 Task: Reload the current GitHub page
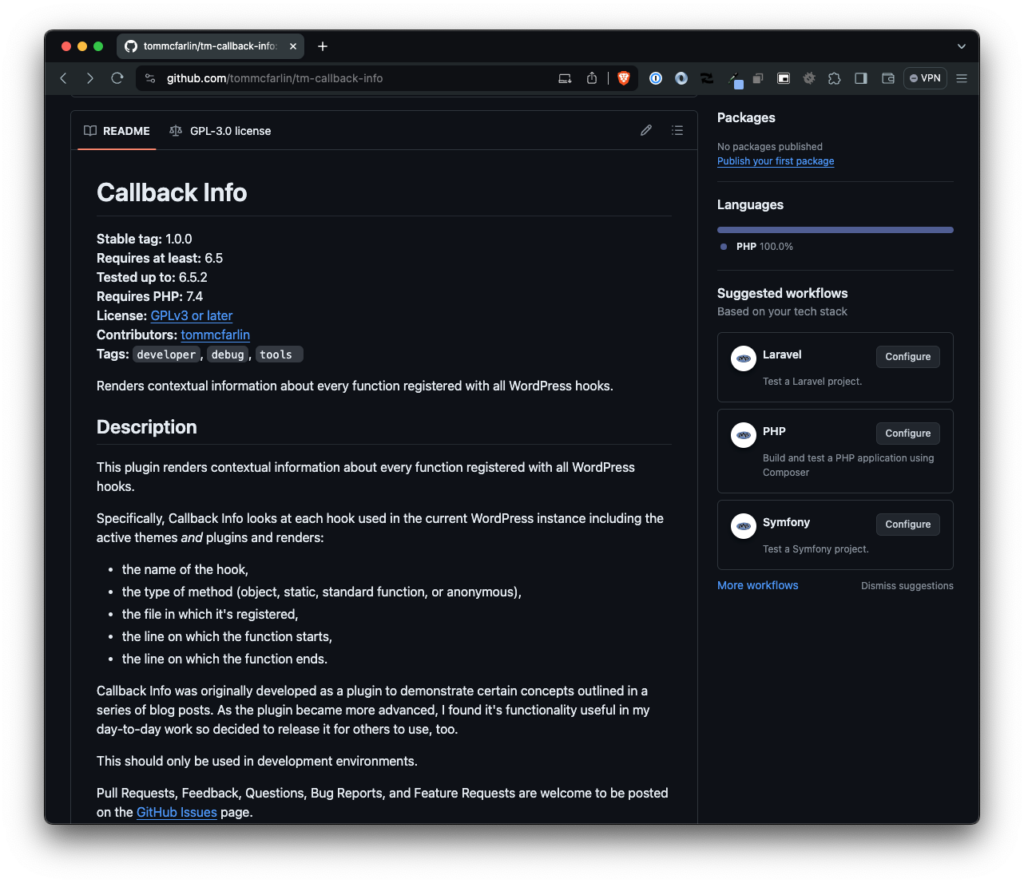[x=117, y=78]
